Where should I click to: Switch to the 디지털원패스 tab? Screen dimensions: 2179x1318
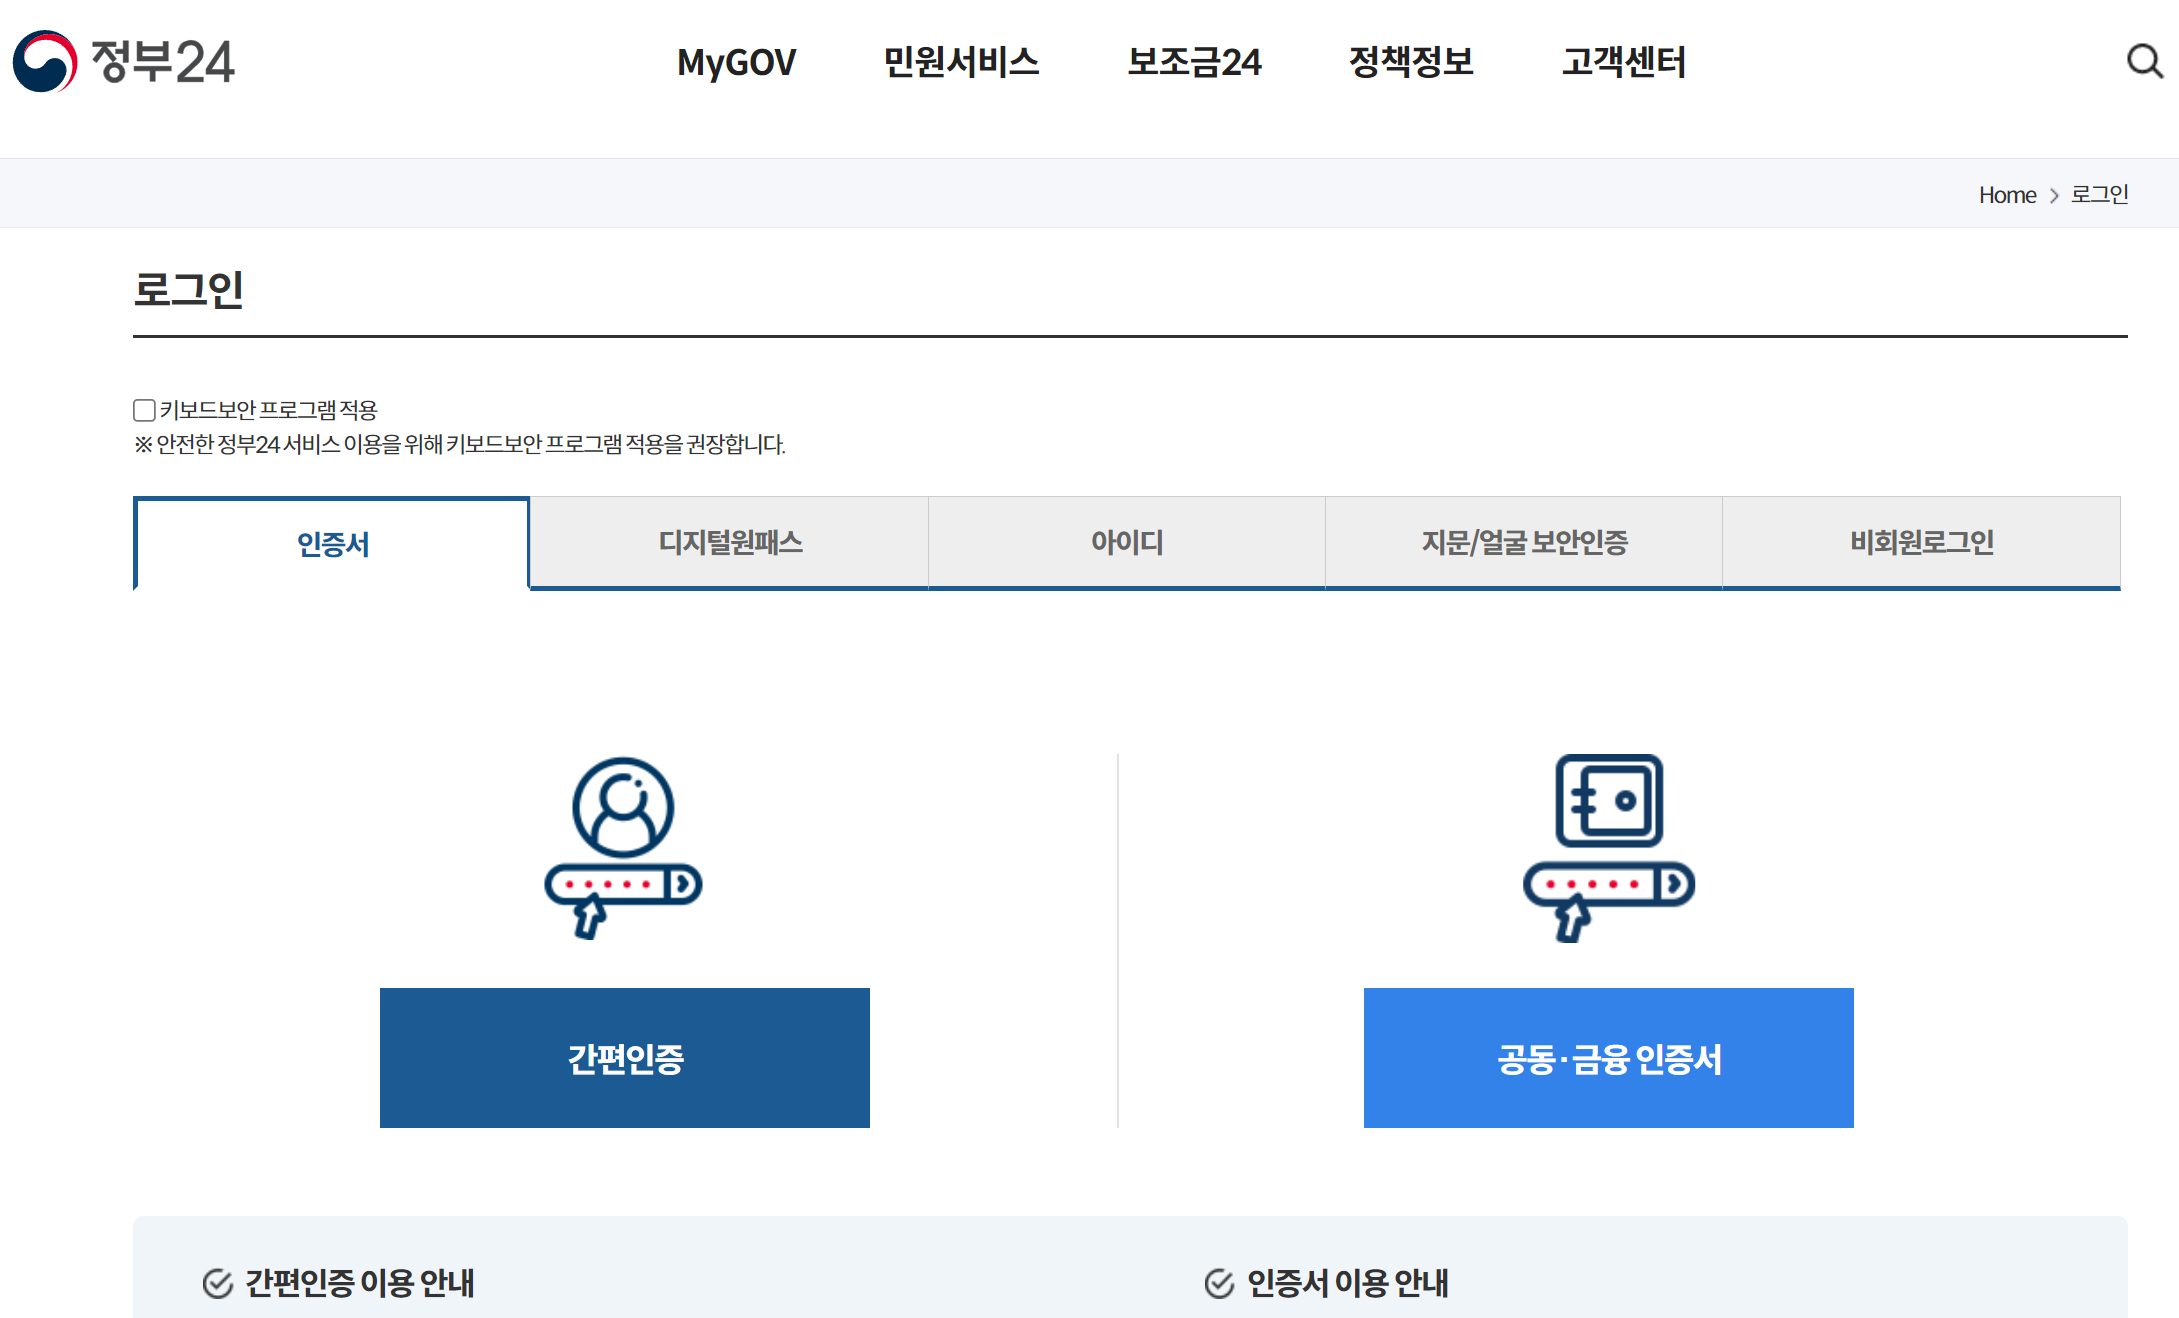(730, 542)
